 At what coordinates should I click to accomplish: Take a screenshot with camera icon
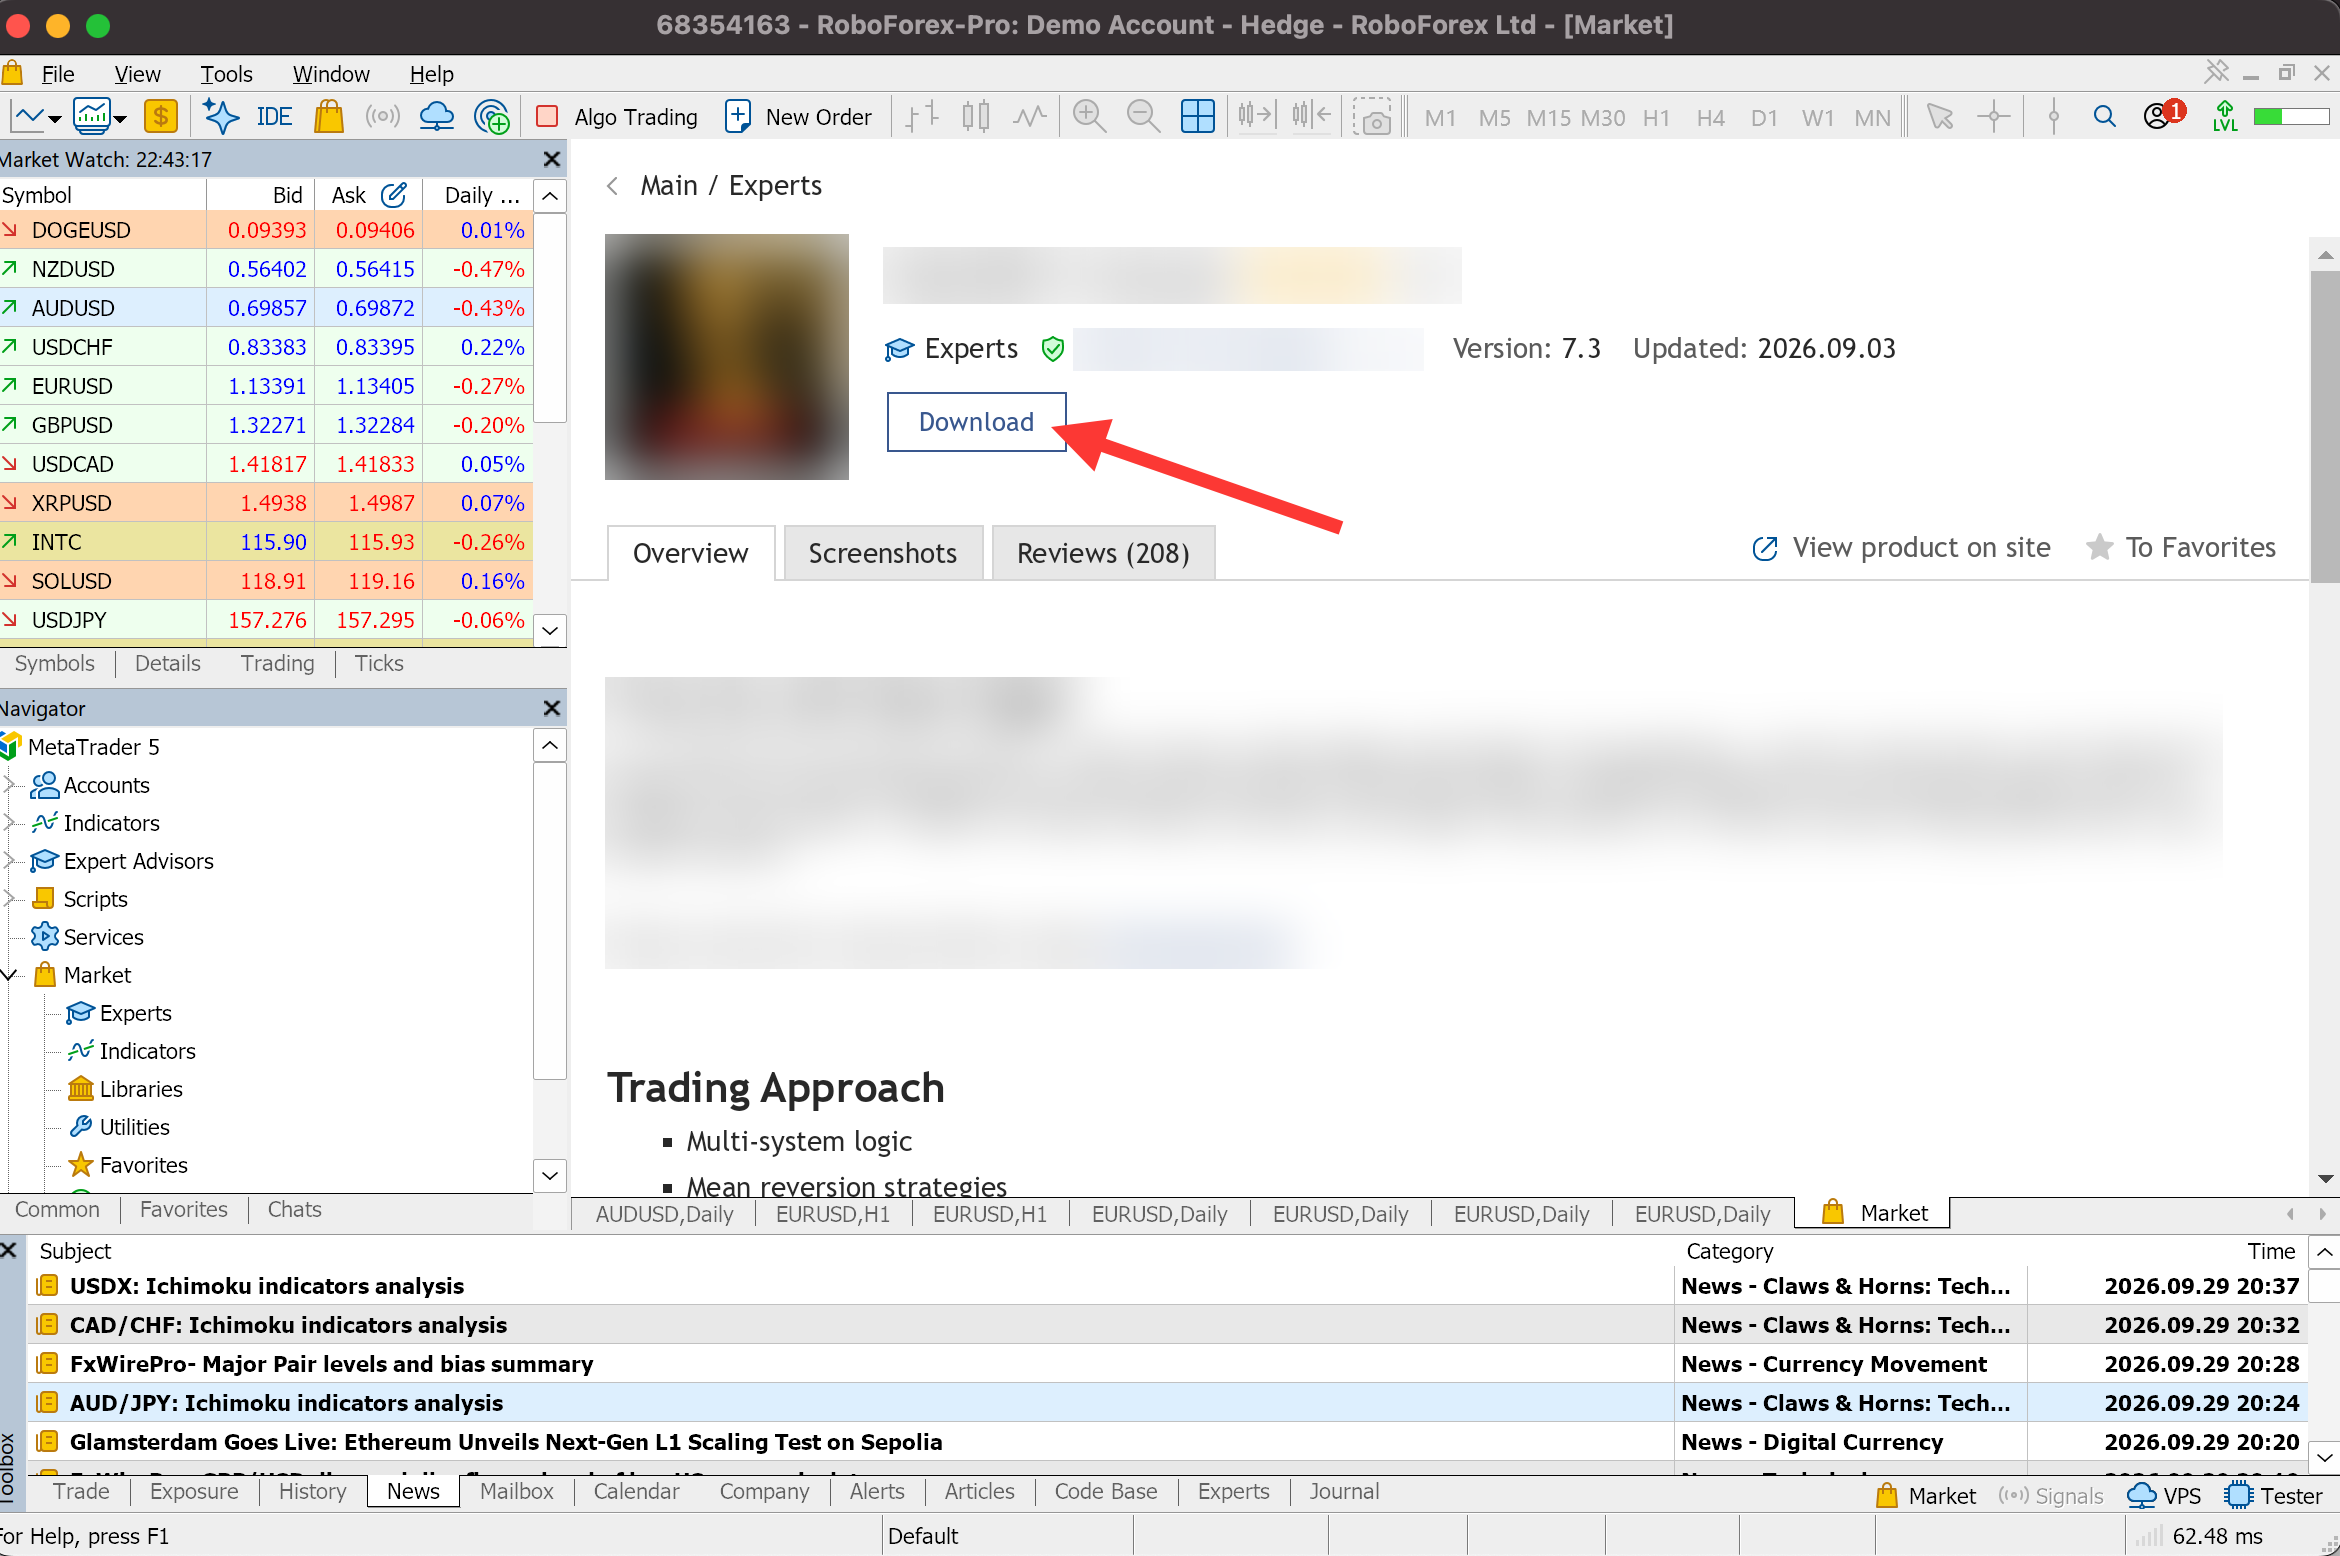(x=1373, y=117)
